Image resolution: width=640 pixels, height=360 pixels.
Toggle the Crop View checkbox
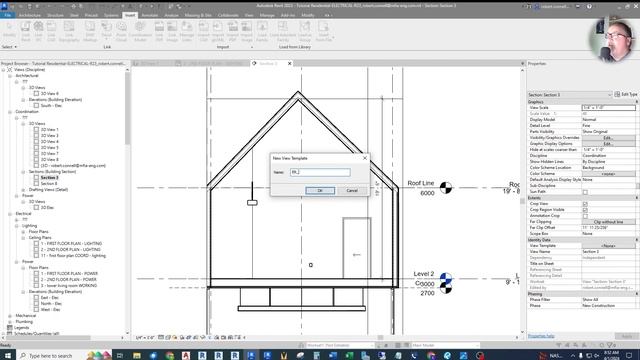[585, 204]
